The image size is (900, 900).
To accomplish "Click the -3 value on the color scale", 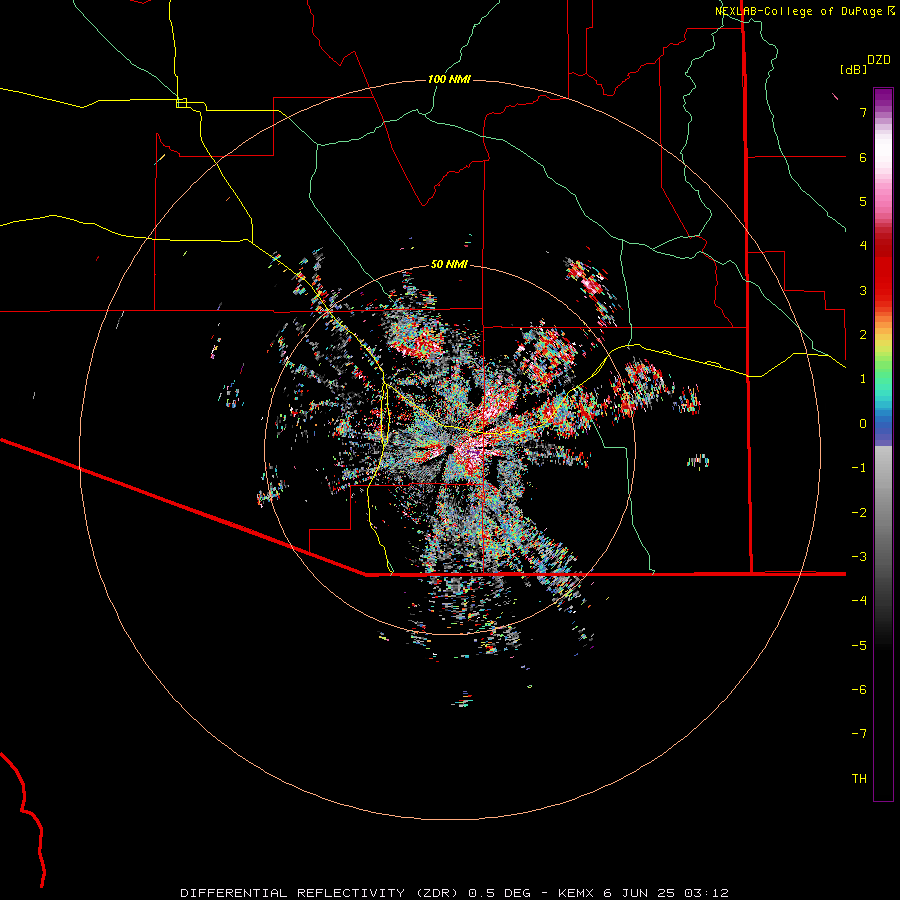I will (859, 556).
